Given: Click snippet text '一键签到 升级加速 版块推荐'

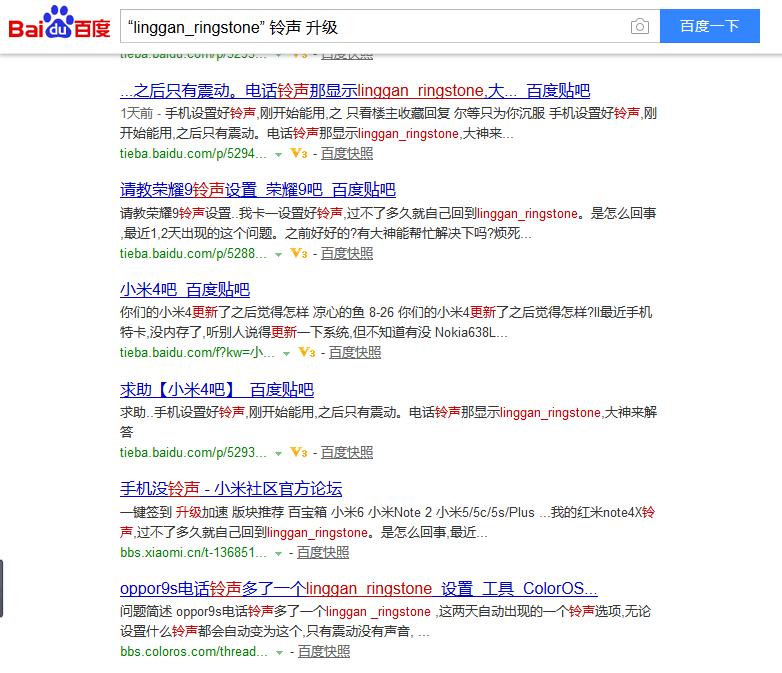Looking at the screenshot, I should click(202, 512).
